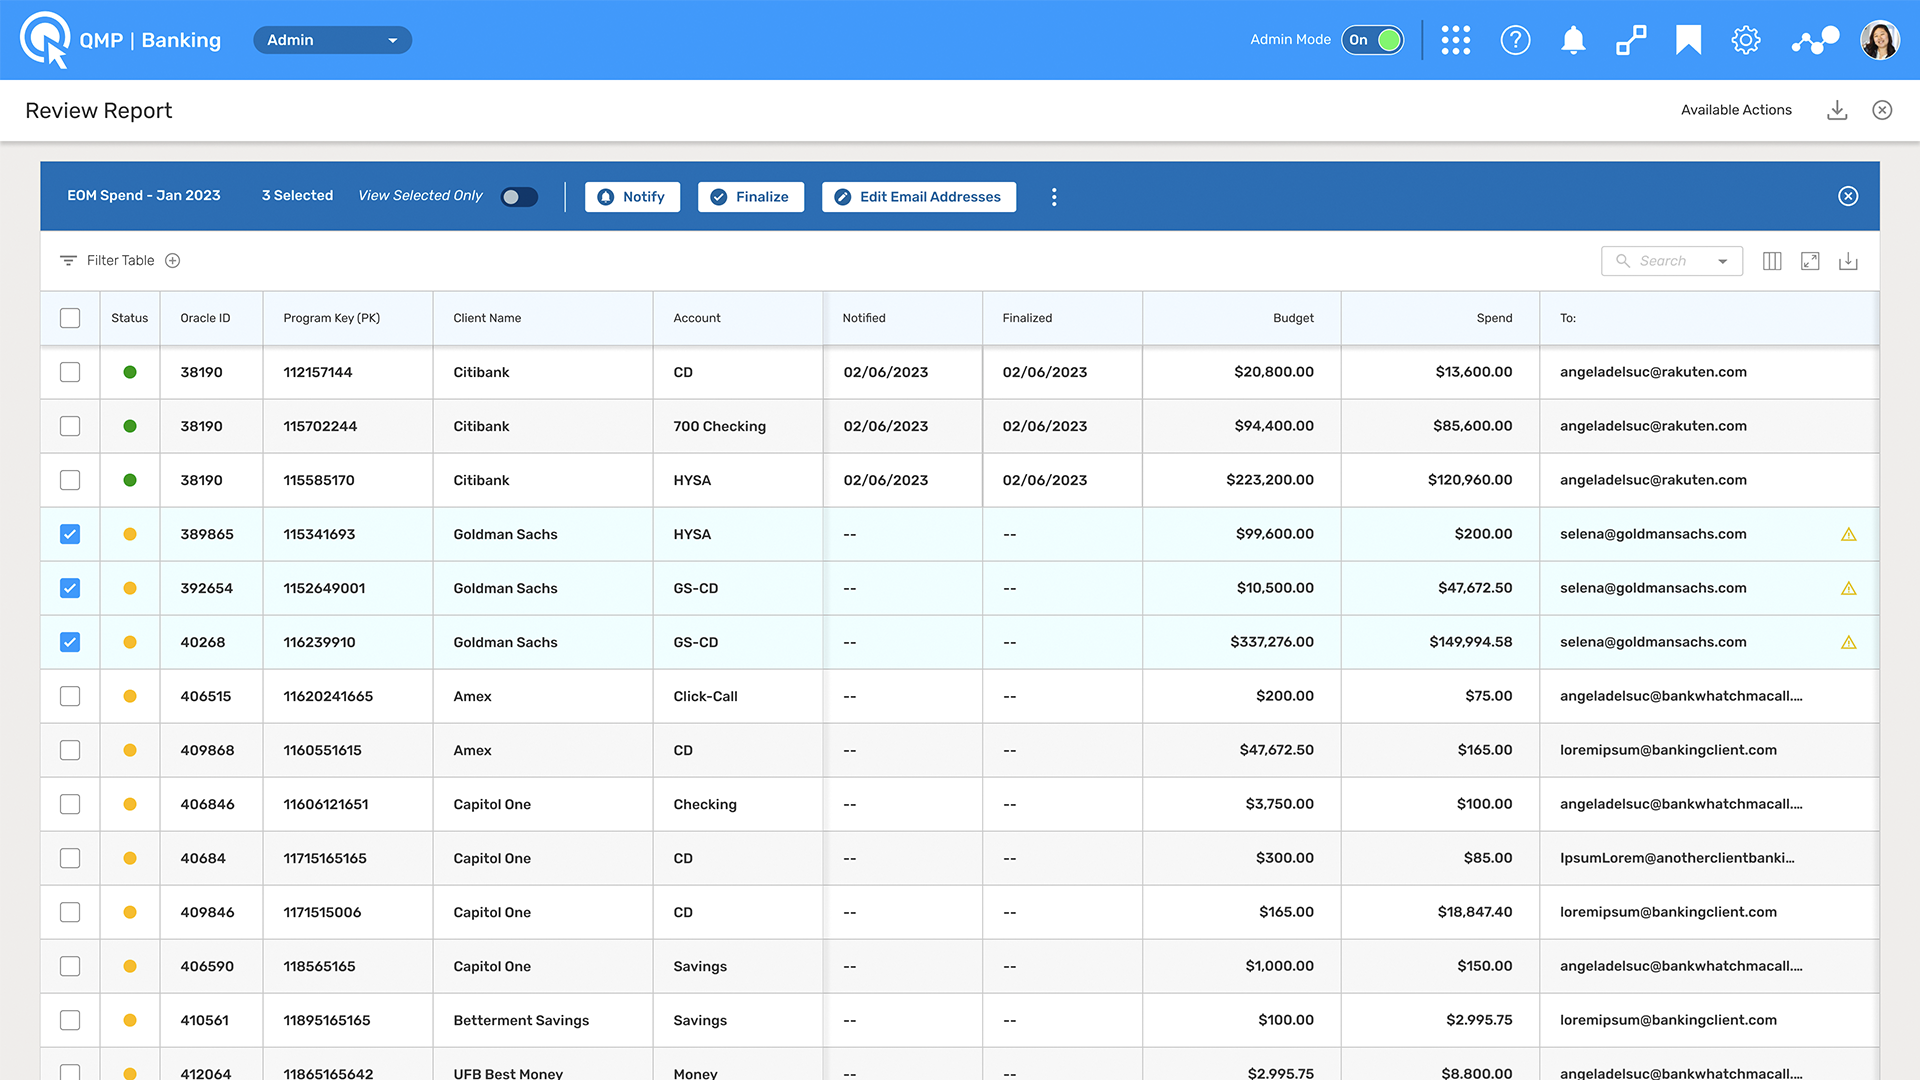Image resolution: width=1920 pixels, height=1080 pixels.
Task: Check the Betterment Savings row
Action: click(70, 1020)
